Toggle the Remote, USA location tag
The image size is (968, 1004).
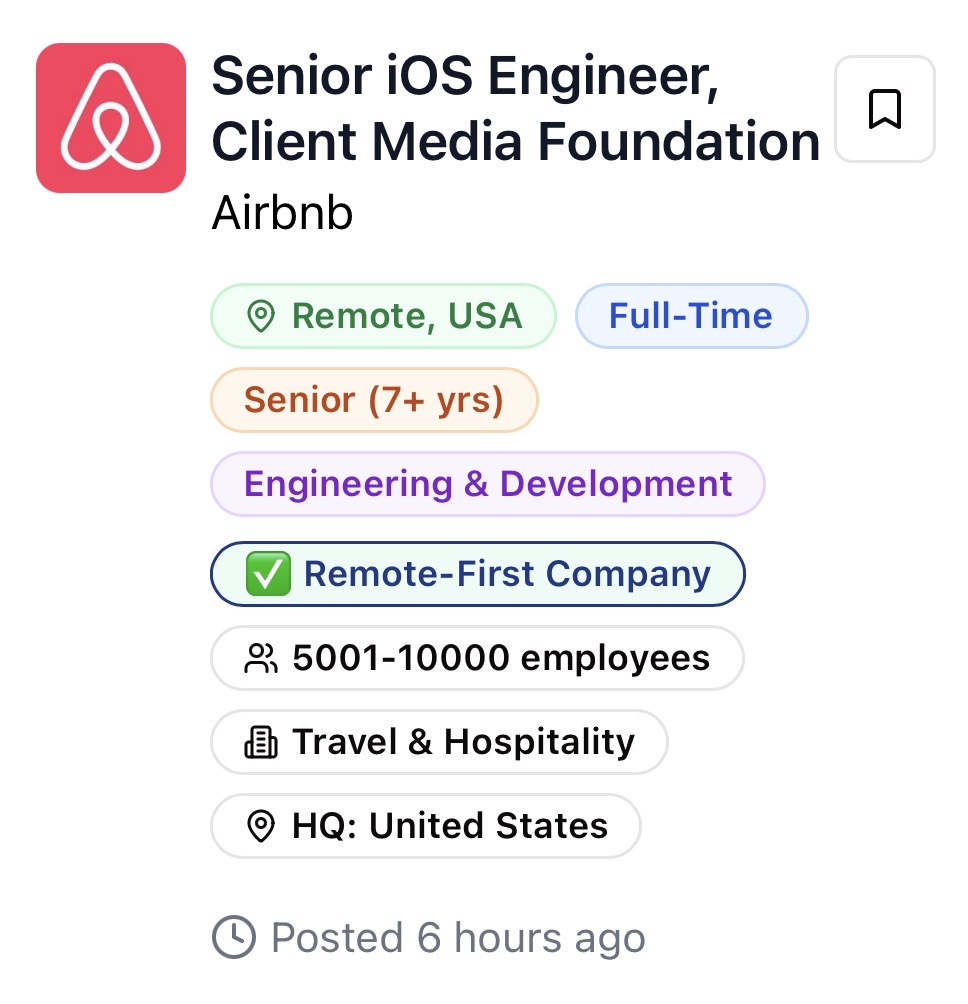click(x=382, y=315)
